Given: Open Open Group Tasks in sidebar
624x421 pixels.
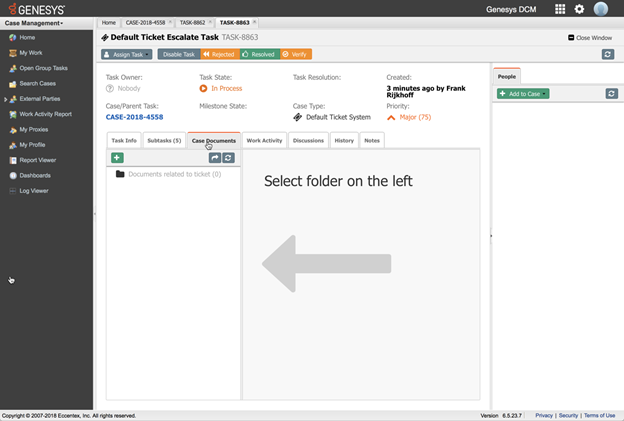Looking at the screenshot, I should (43, 68).
